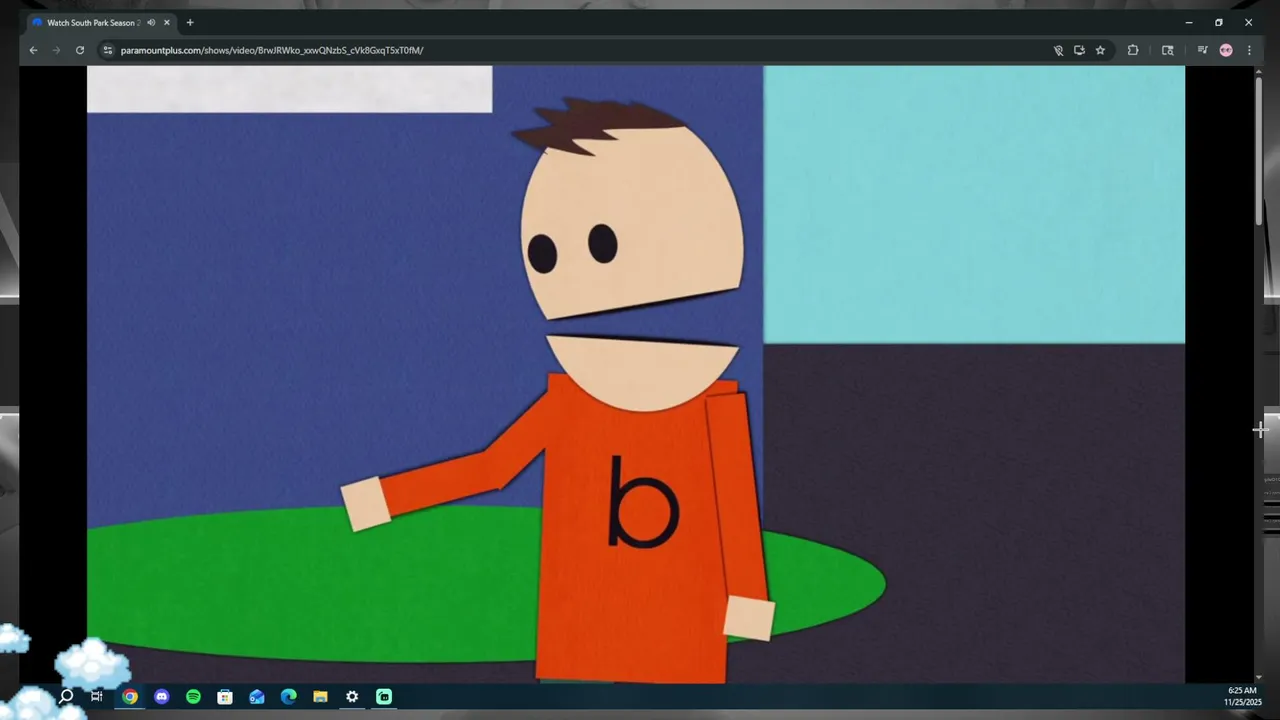1280x720 pixels.
Task: Open a new browser tab
Action: point(190,22)
